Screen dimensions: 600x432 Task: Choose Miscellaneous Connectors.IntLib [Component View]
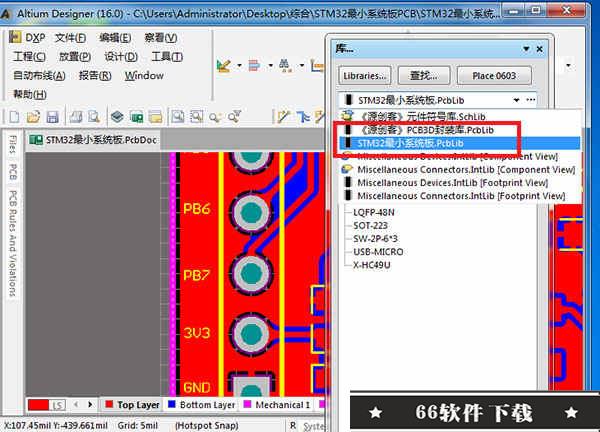[x=460, y=169]
